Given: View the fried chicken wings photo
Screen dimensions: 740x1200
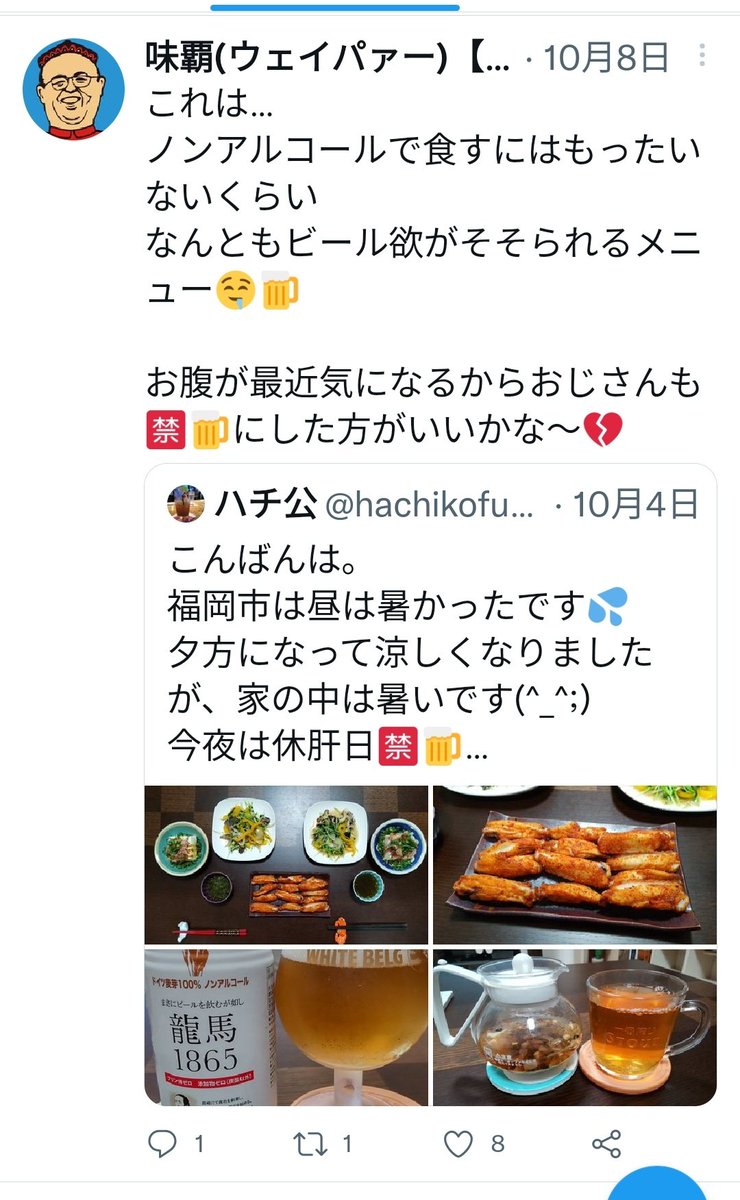Looking at the screenshot, I should pyautogui.click(x=575, y=865).
